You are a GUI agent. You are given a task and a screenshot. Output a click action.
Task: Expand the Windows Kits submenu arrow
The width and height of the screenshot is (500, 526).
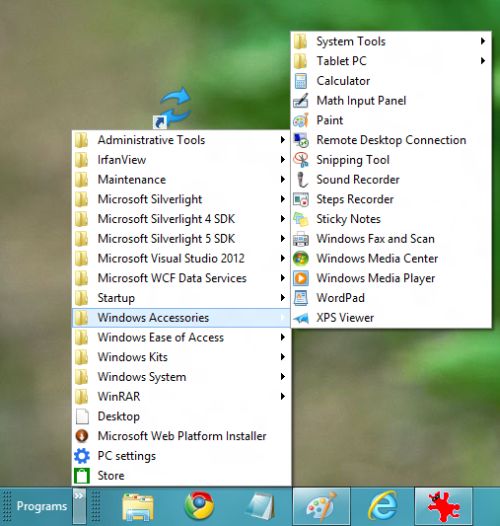(x=283, y=357)
